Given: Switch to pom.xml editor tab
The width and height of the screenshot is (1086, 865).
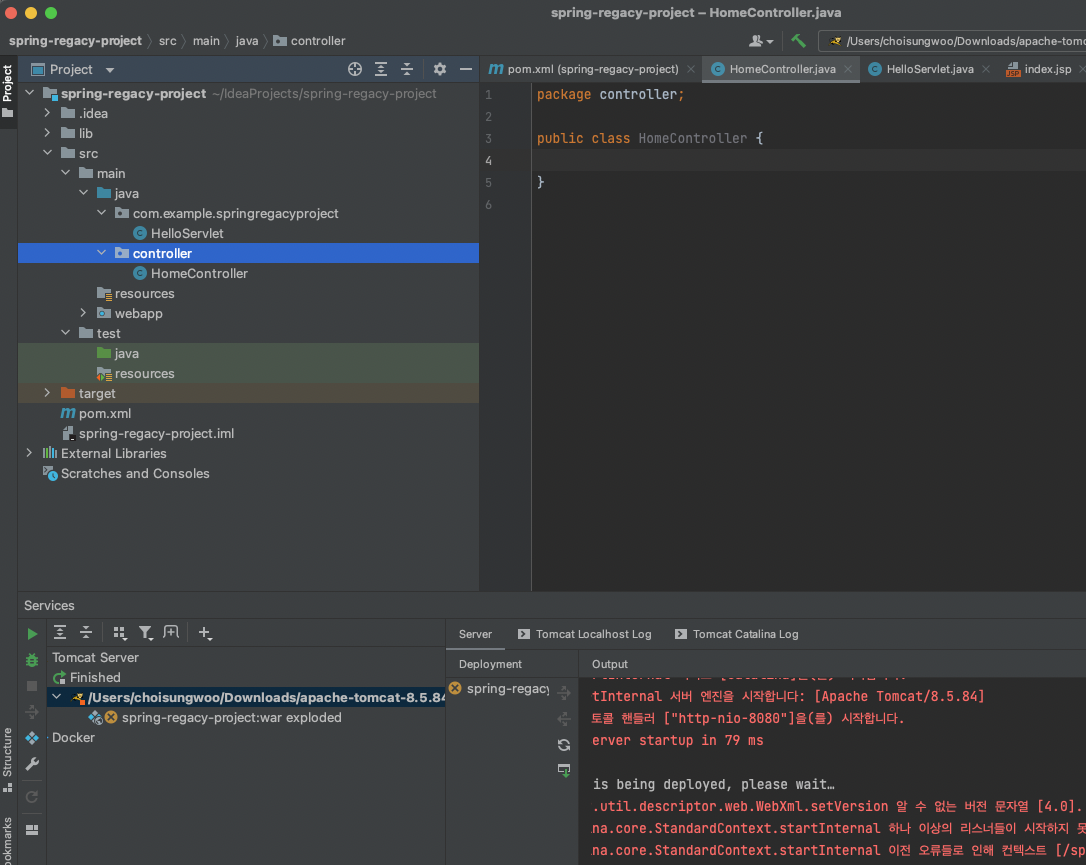Looking at the screenshot, I should 592,69.
